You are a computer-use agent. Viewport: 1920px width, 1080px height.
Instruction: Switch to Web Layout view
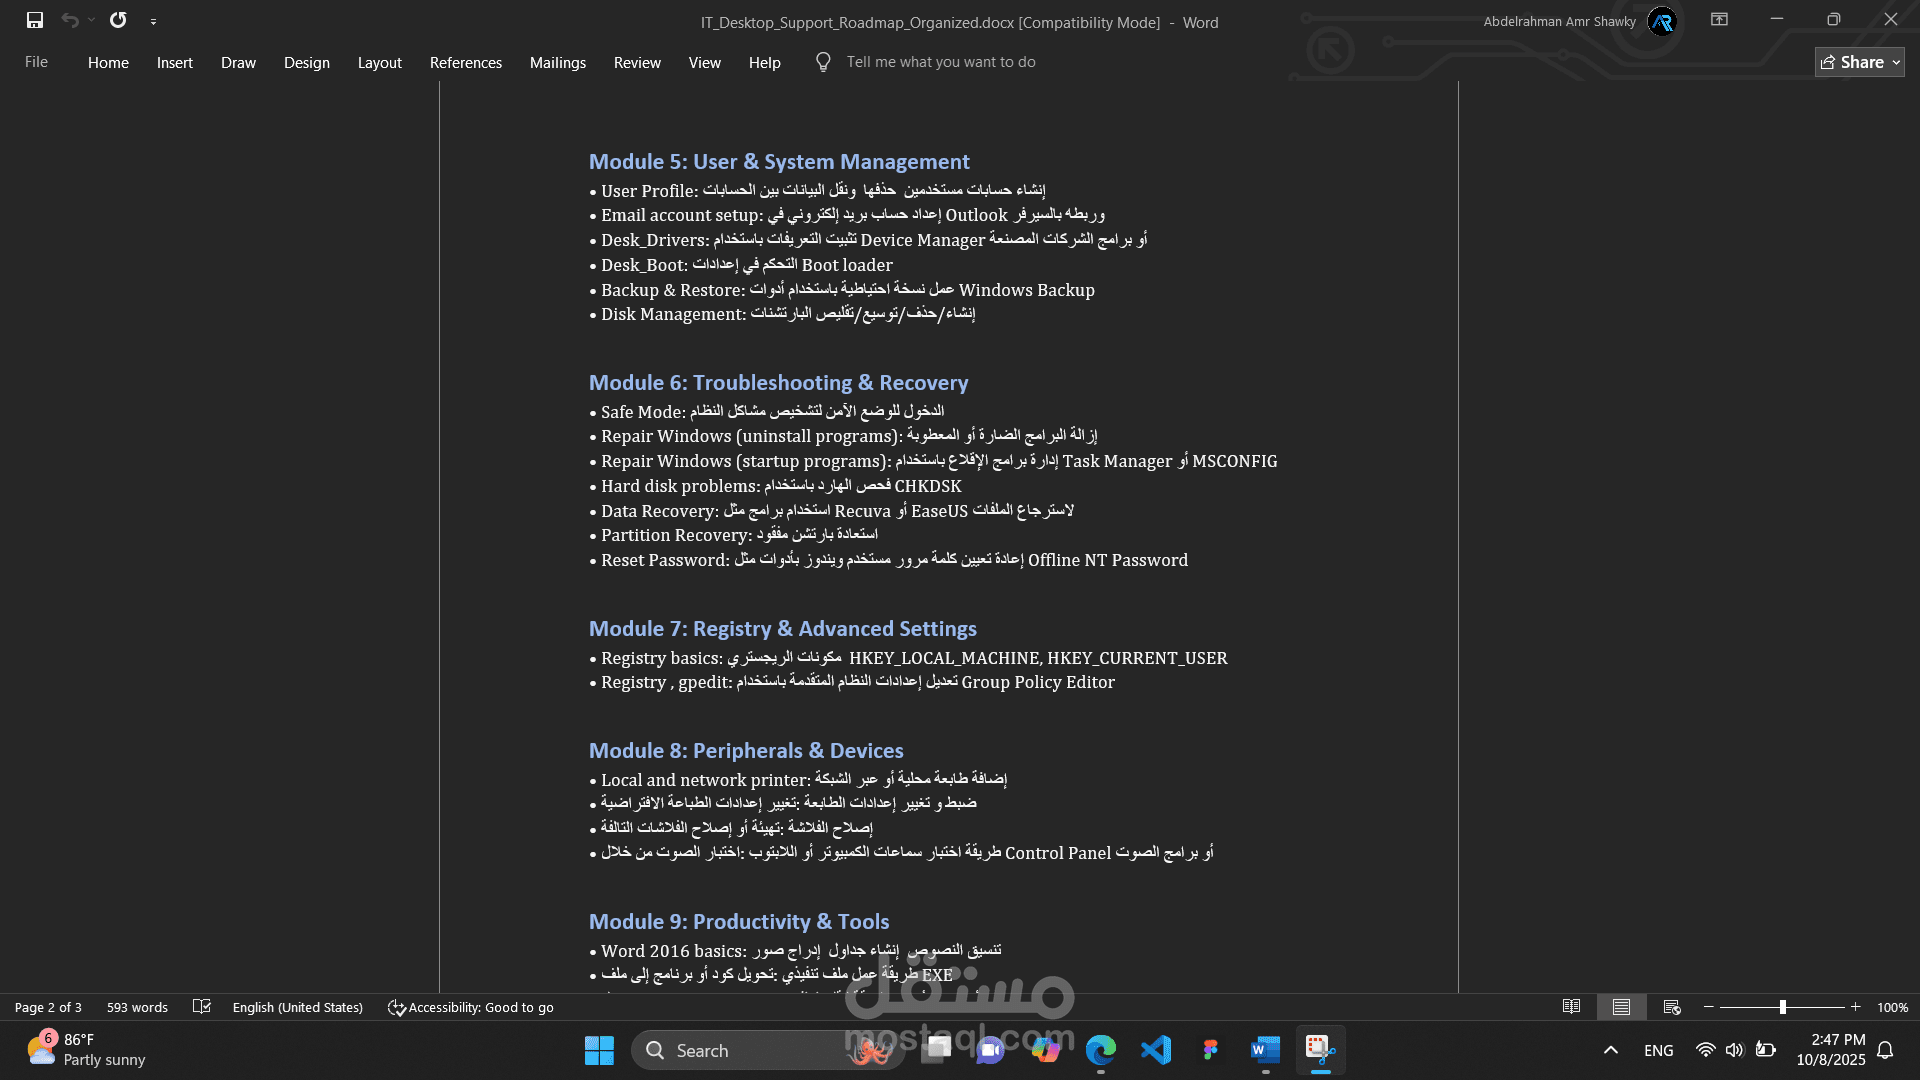click(x=1671, y=1007)
